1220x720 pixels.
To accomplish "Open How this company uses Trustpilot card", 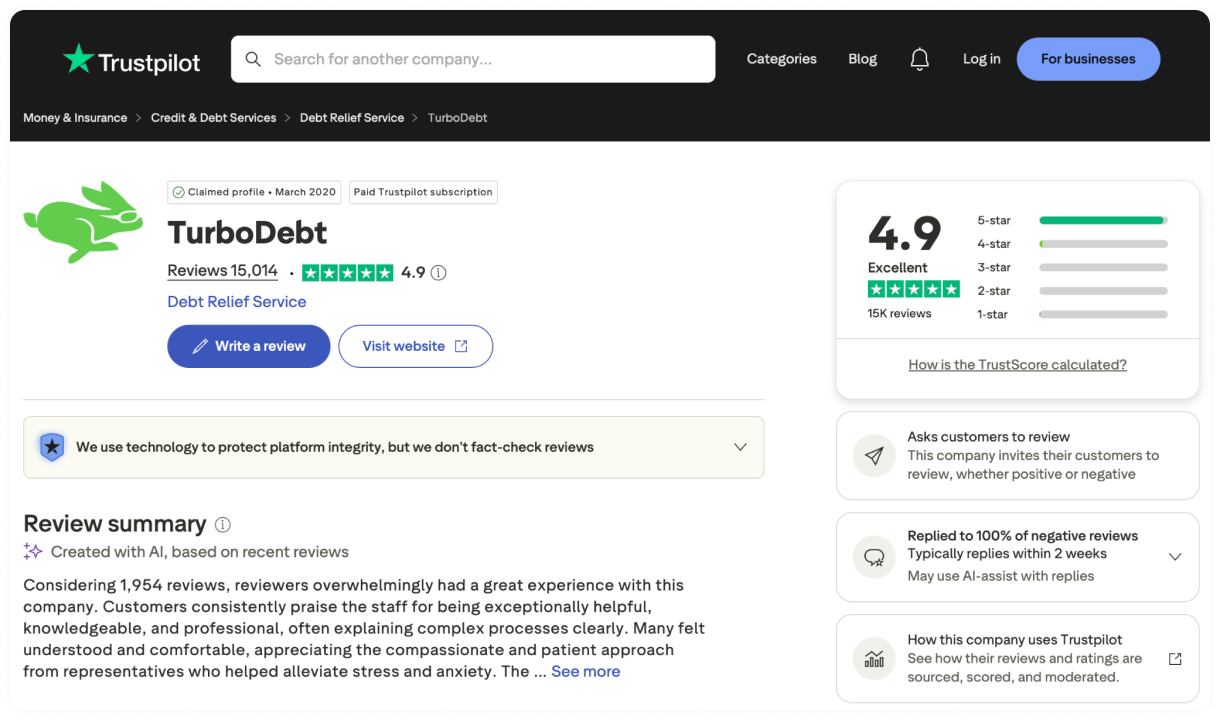I will [x=1017, y=658].
